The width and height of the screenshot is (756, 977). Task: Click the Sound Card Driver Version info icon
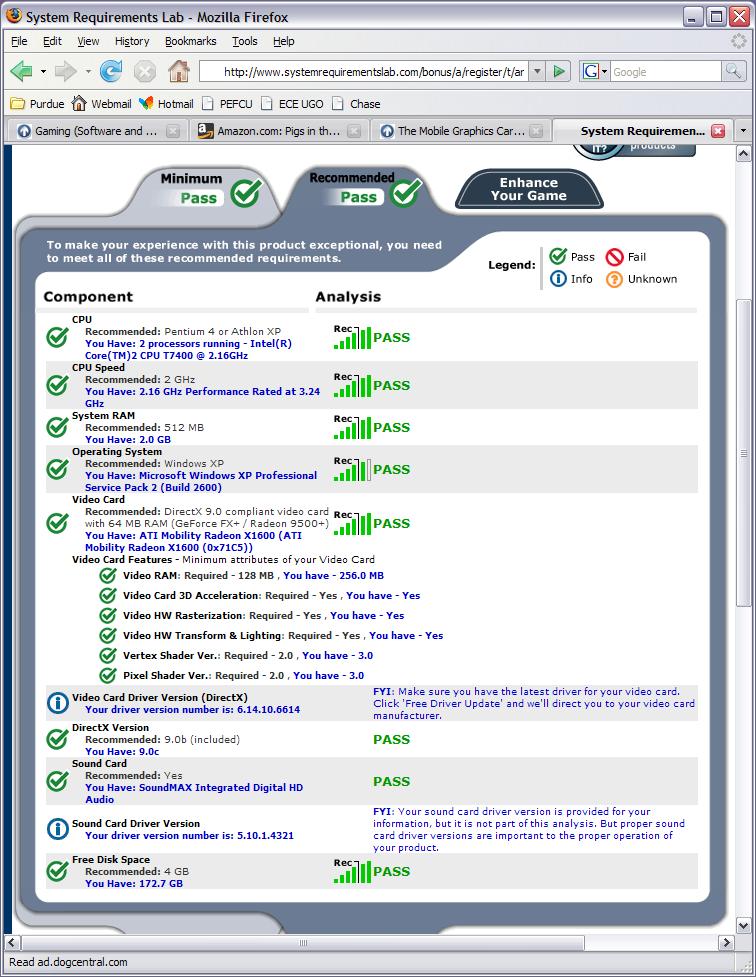(58, 829)
